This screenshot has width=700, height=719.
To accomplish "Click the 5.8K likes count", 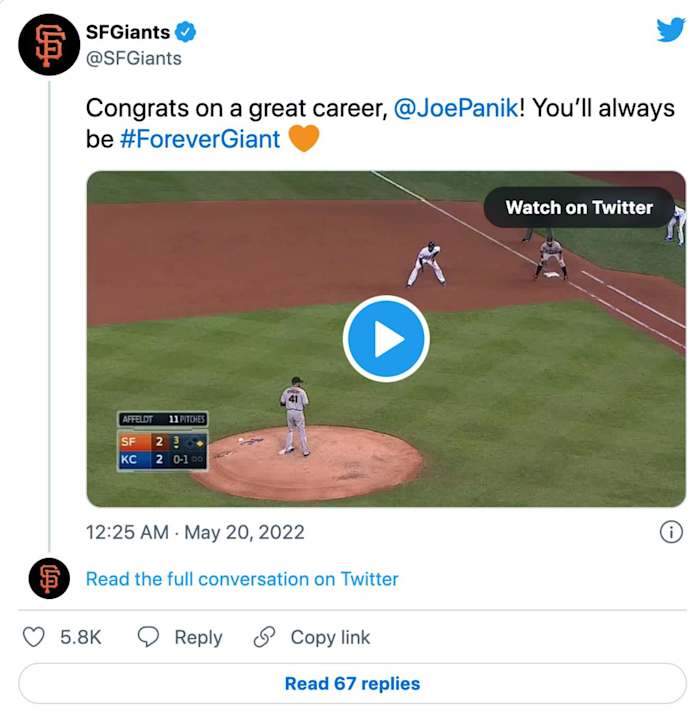I will 81,637.
